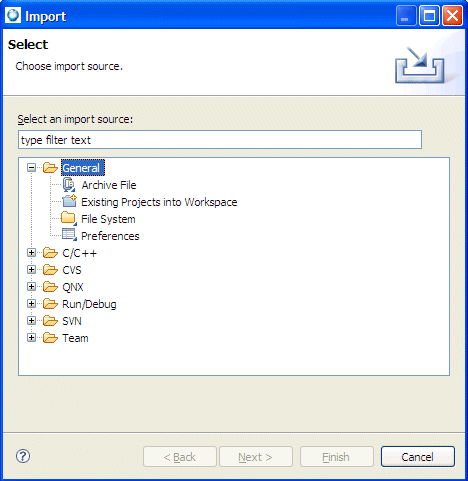
Task: Open context help with the question mark icon
Action: click(x=23, y=456)
